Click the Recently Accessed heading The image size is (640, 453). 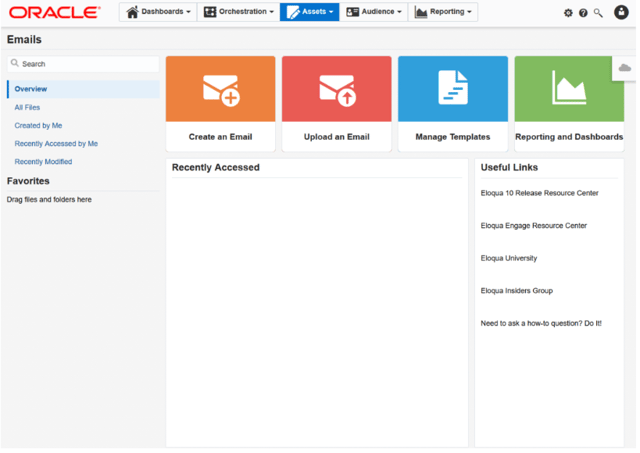tap(216, 167)
